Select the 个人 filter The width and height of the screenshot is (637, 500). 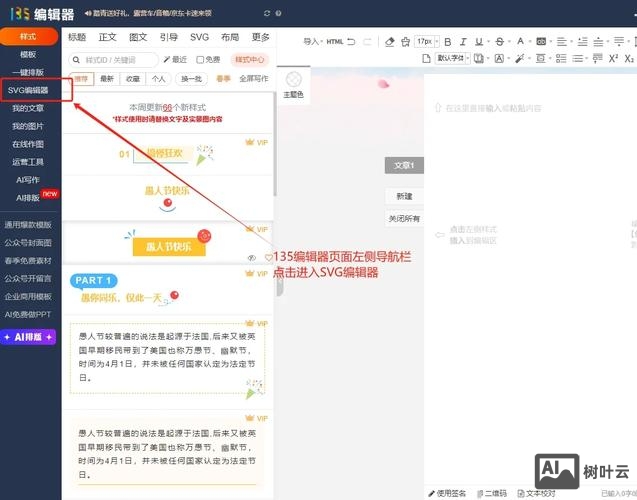[158, 79]
